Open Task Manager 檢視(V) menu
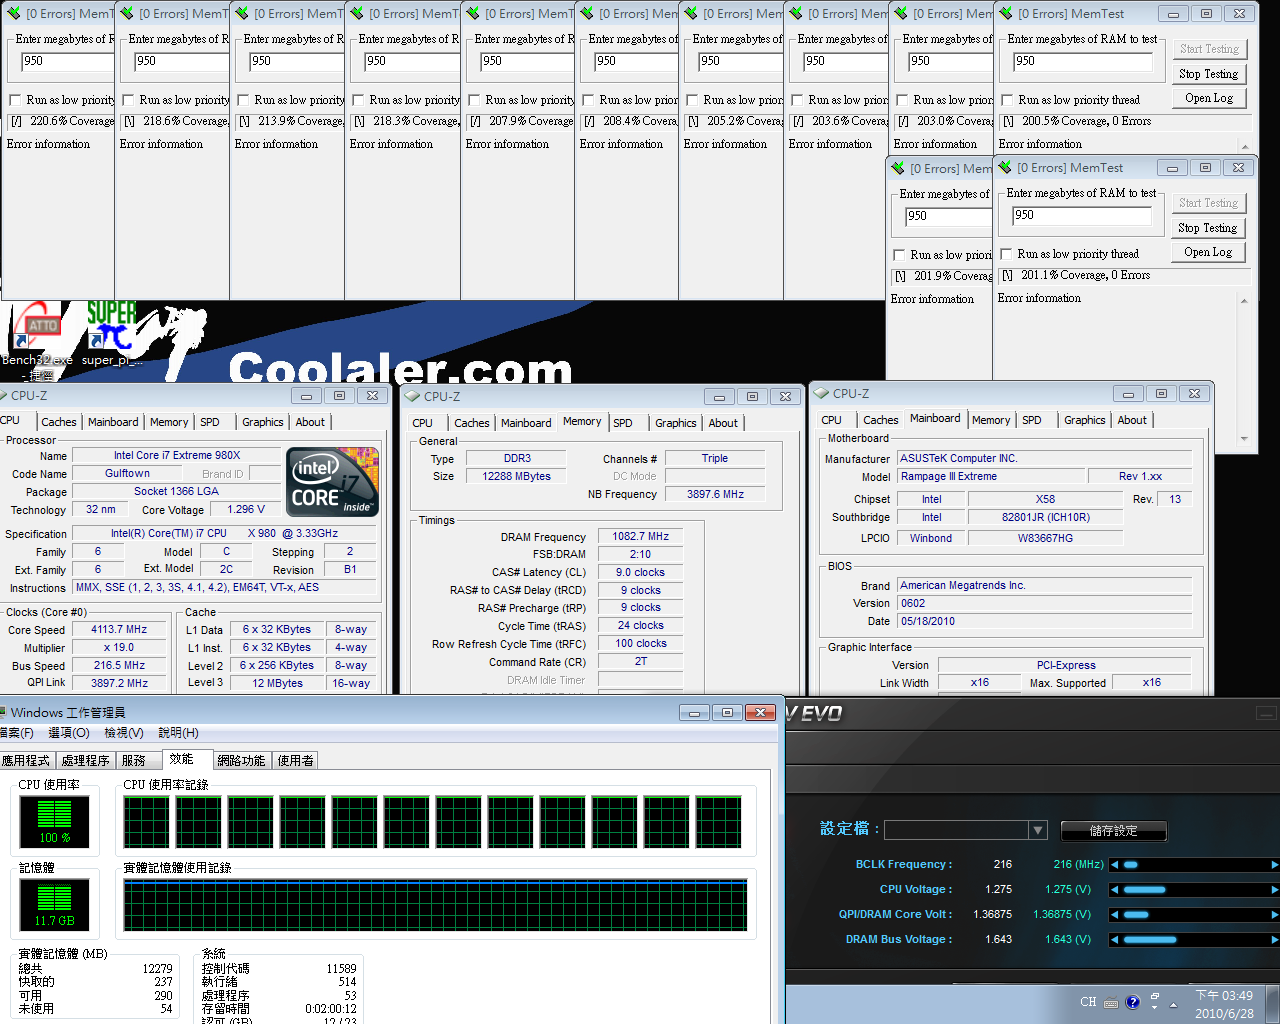1280x1024 pixels. 124,733
